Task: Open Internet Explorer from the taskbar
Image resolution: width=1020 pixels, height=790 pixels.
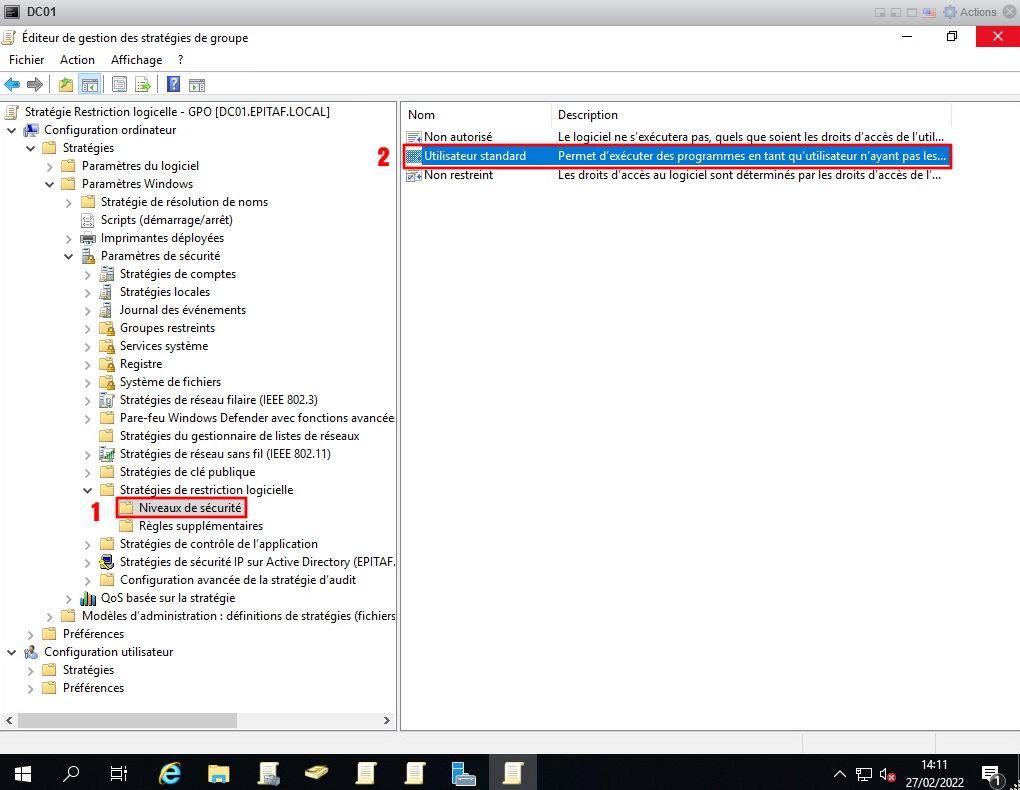Action: click(171, 773)
